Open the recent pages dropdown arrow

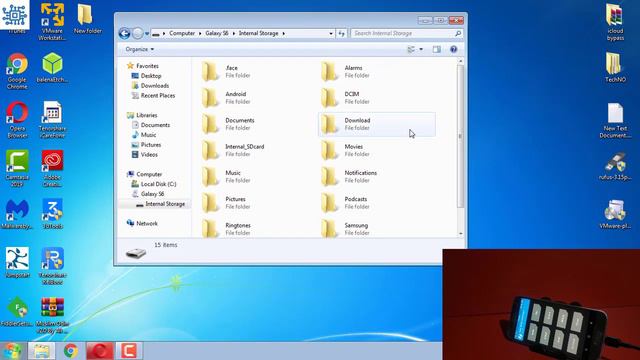tap(147, 34)
